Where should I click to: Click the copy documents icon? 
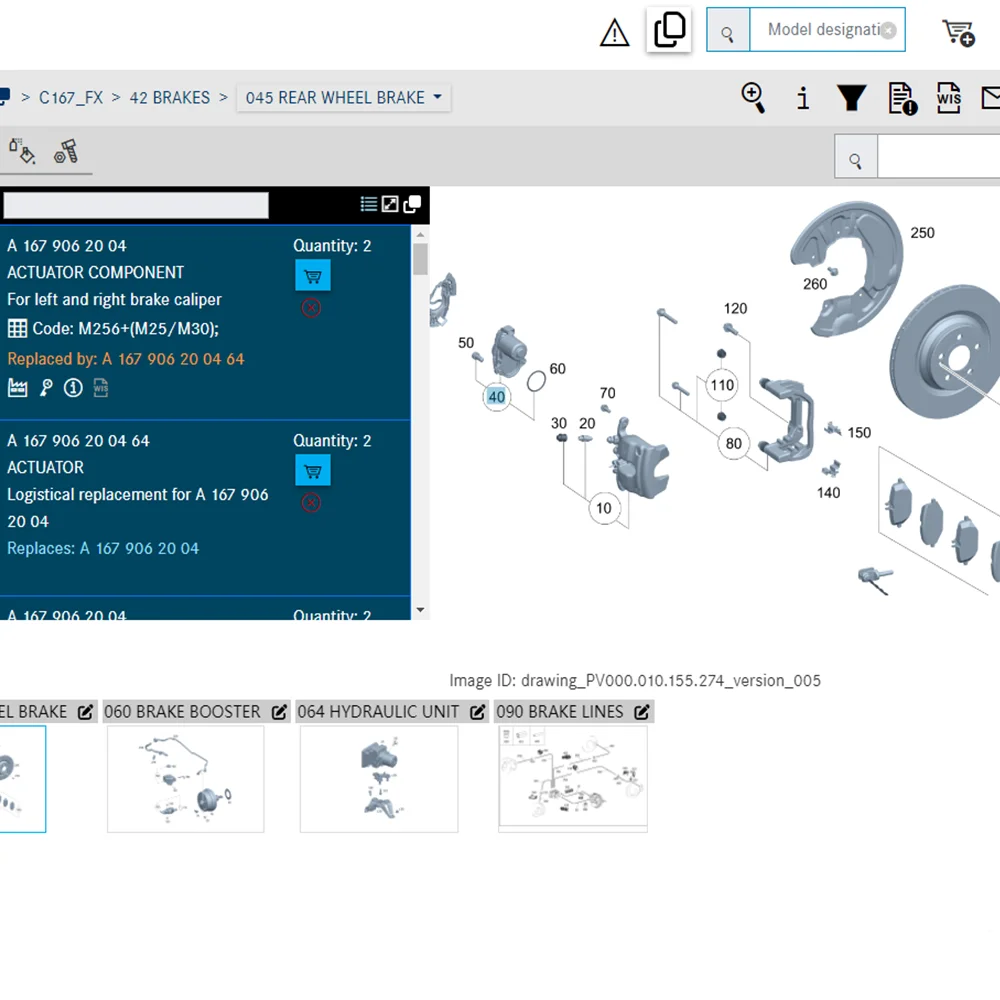(669, 29)
